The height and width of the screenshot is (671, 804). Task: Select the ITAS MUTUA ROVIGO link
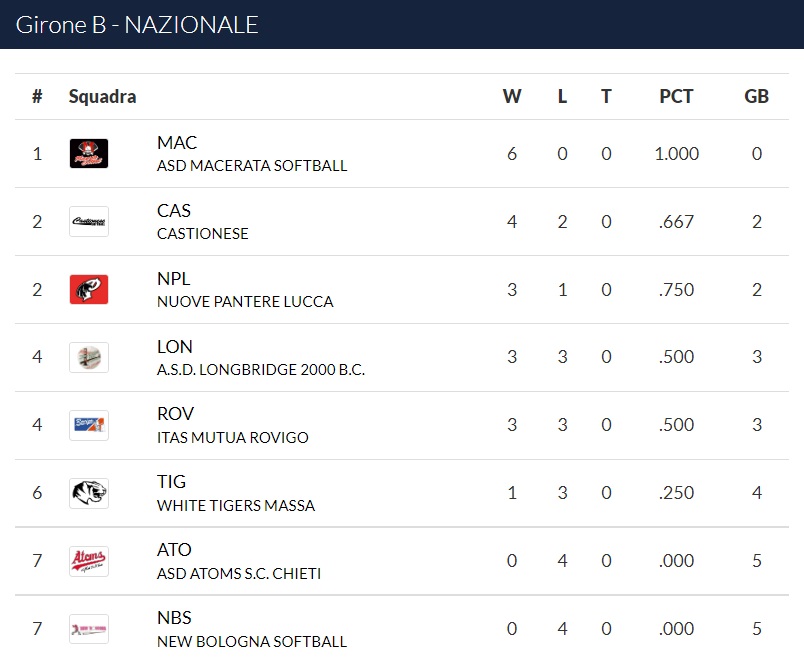point(233,437)
